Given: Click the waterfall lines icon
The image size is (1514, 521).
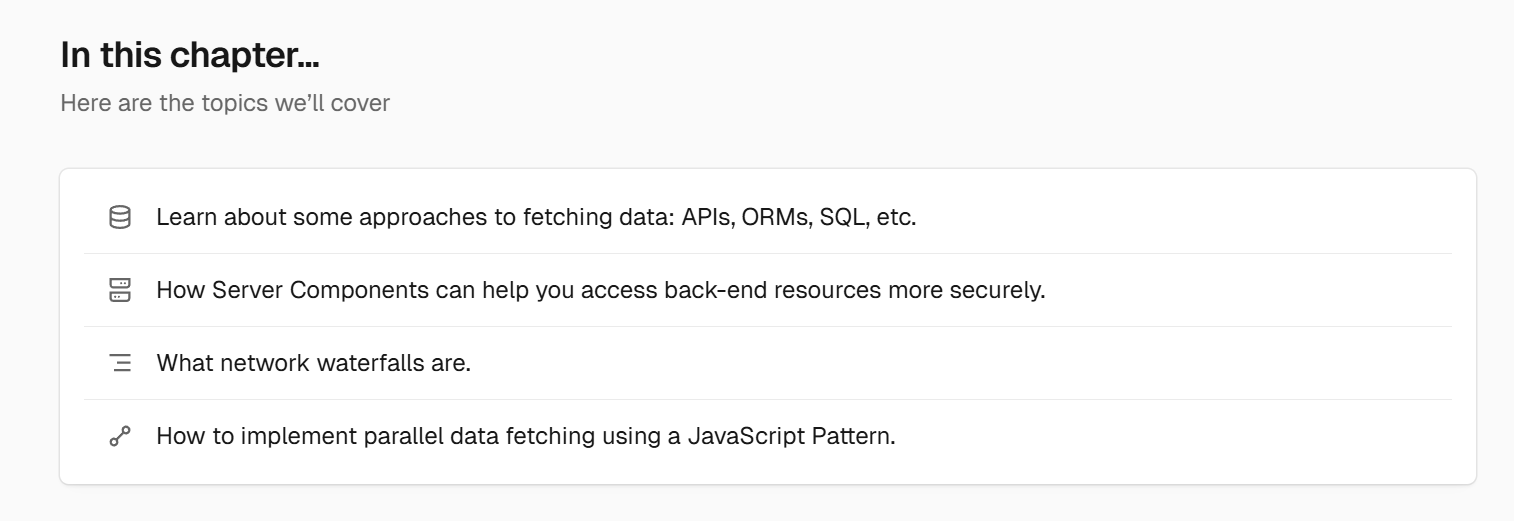Looking at the screenshot, I should (x=120, y=363).
